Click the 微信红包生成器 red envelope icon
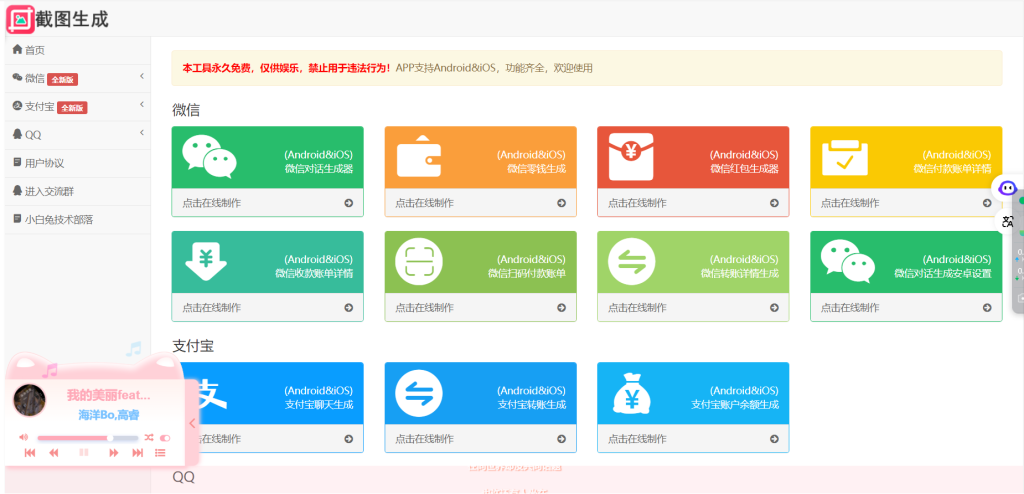 coord(631,157)
